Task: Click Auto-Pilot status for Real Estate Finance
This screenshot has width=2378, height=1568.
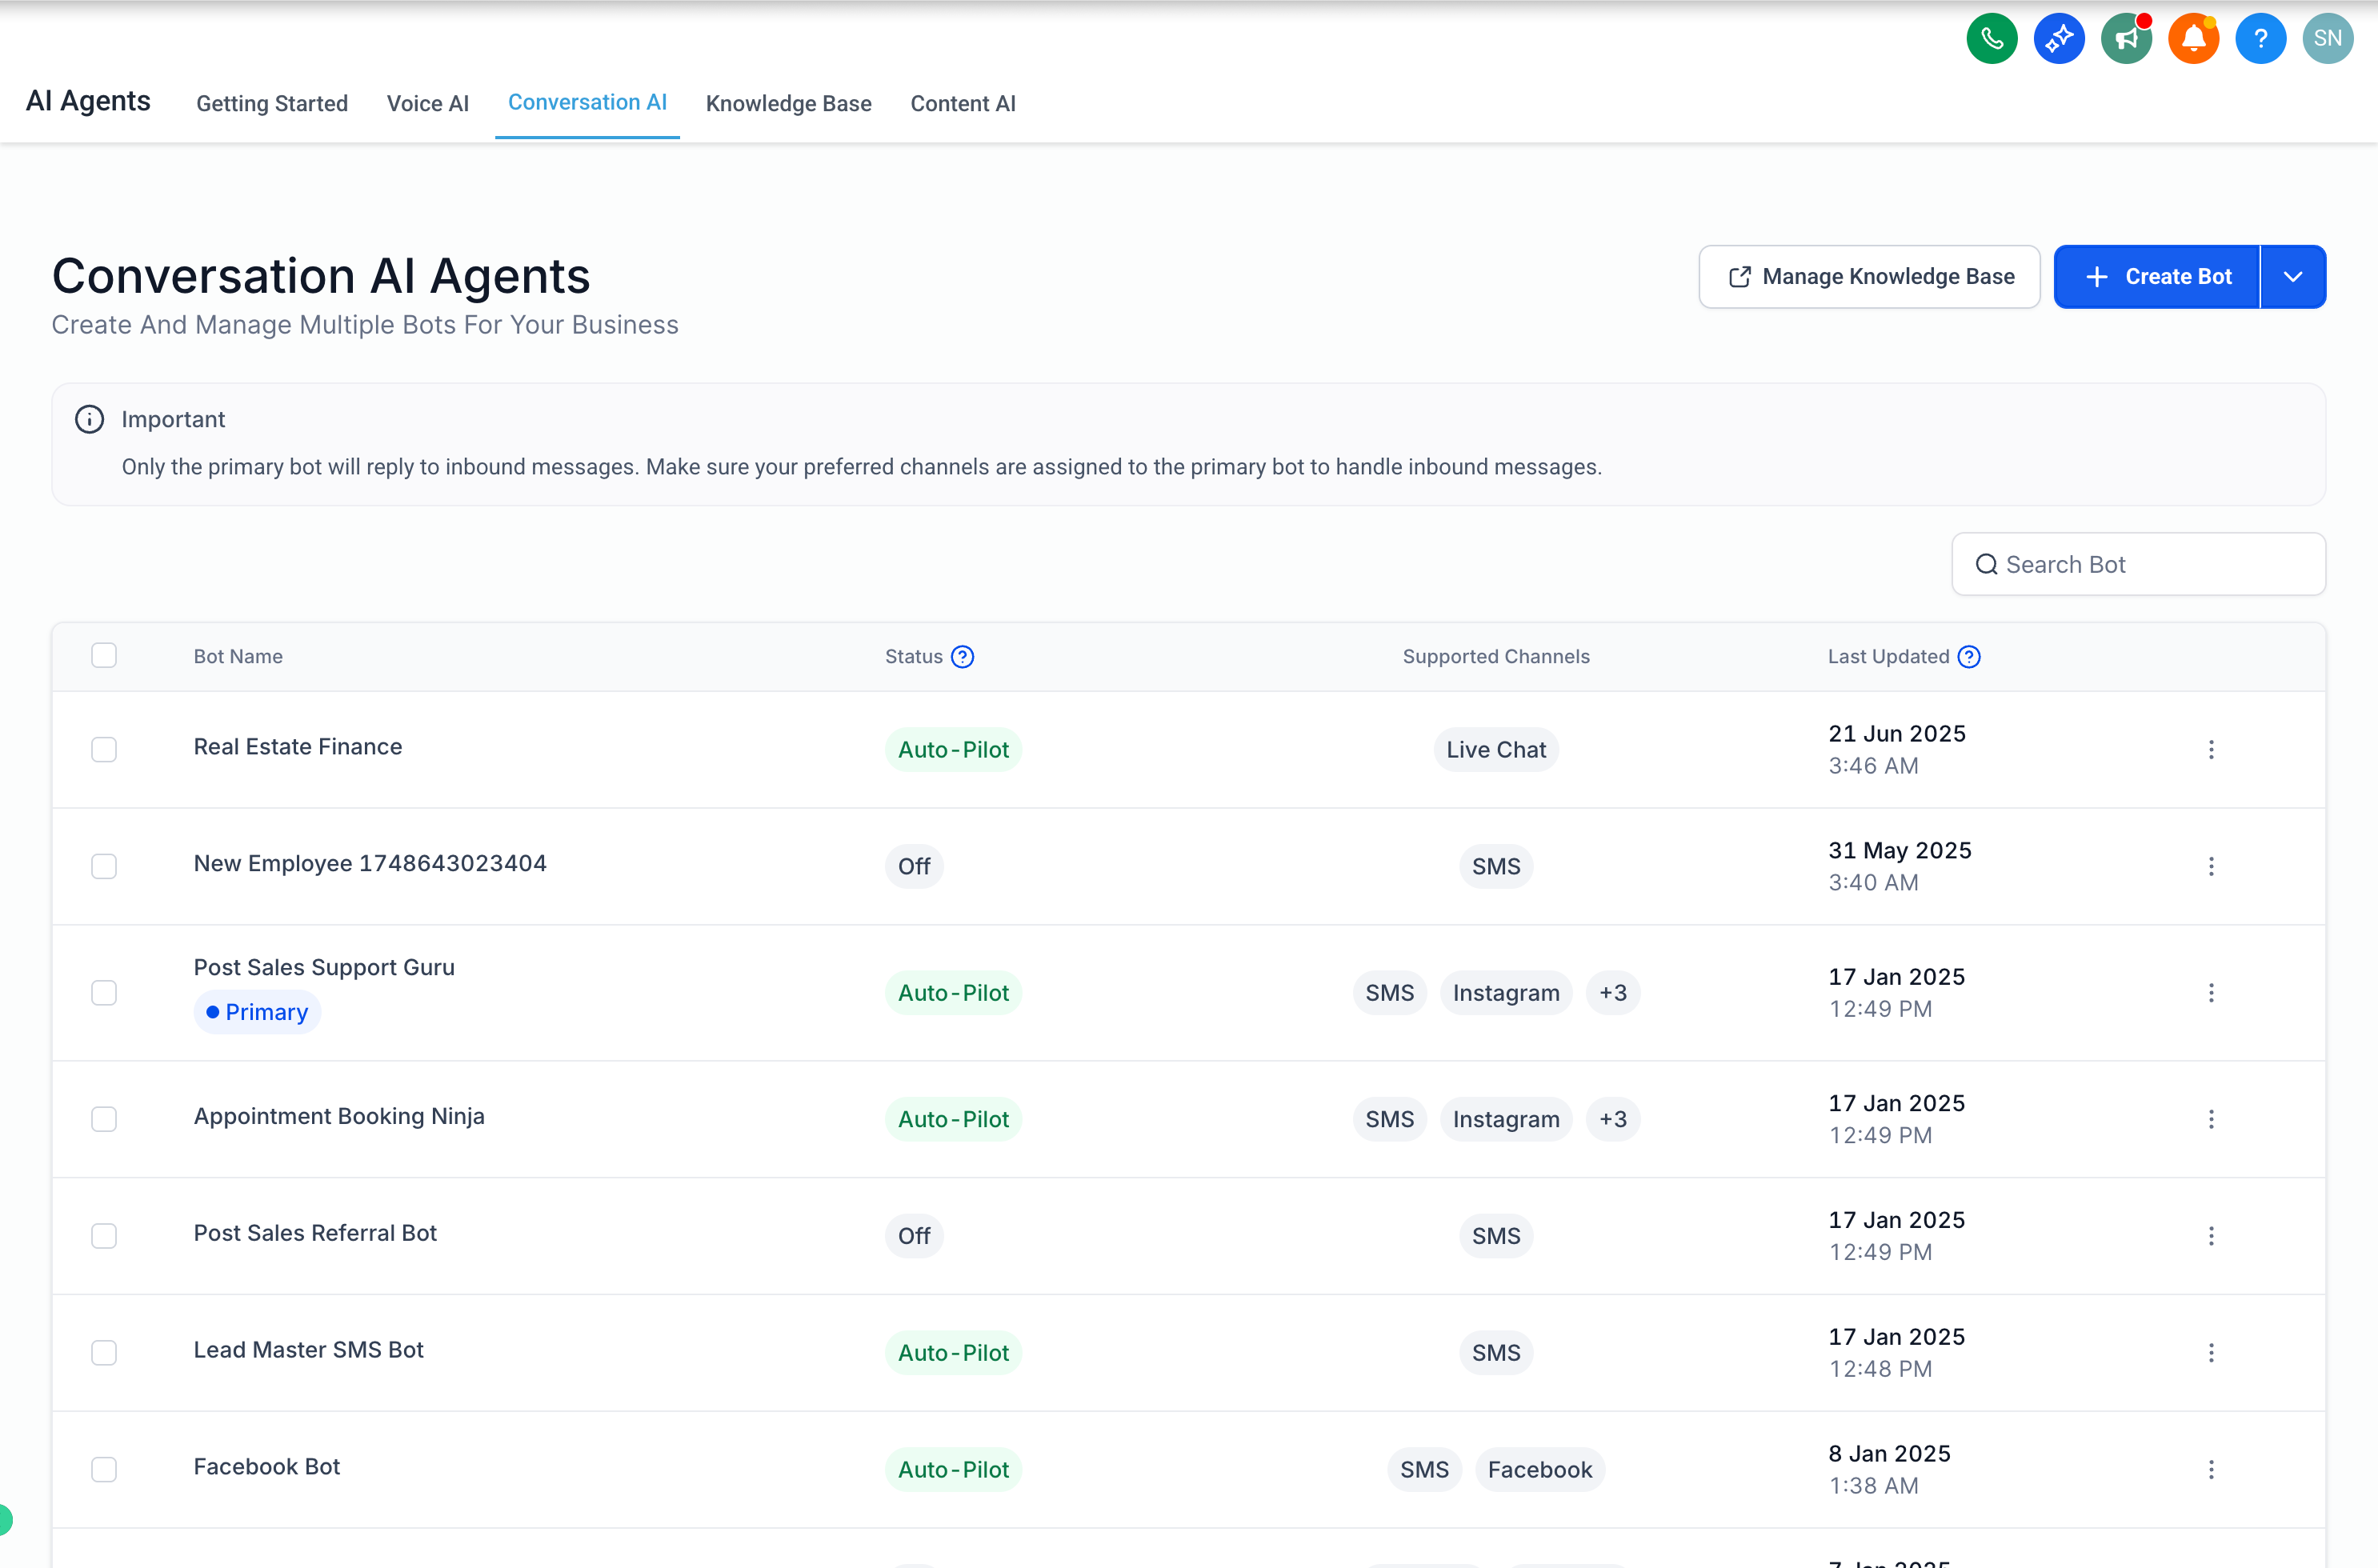Action: pos(953,750)
